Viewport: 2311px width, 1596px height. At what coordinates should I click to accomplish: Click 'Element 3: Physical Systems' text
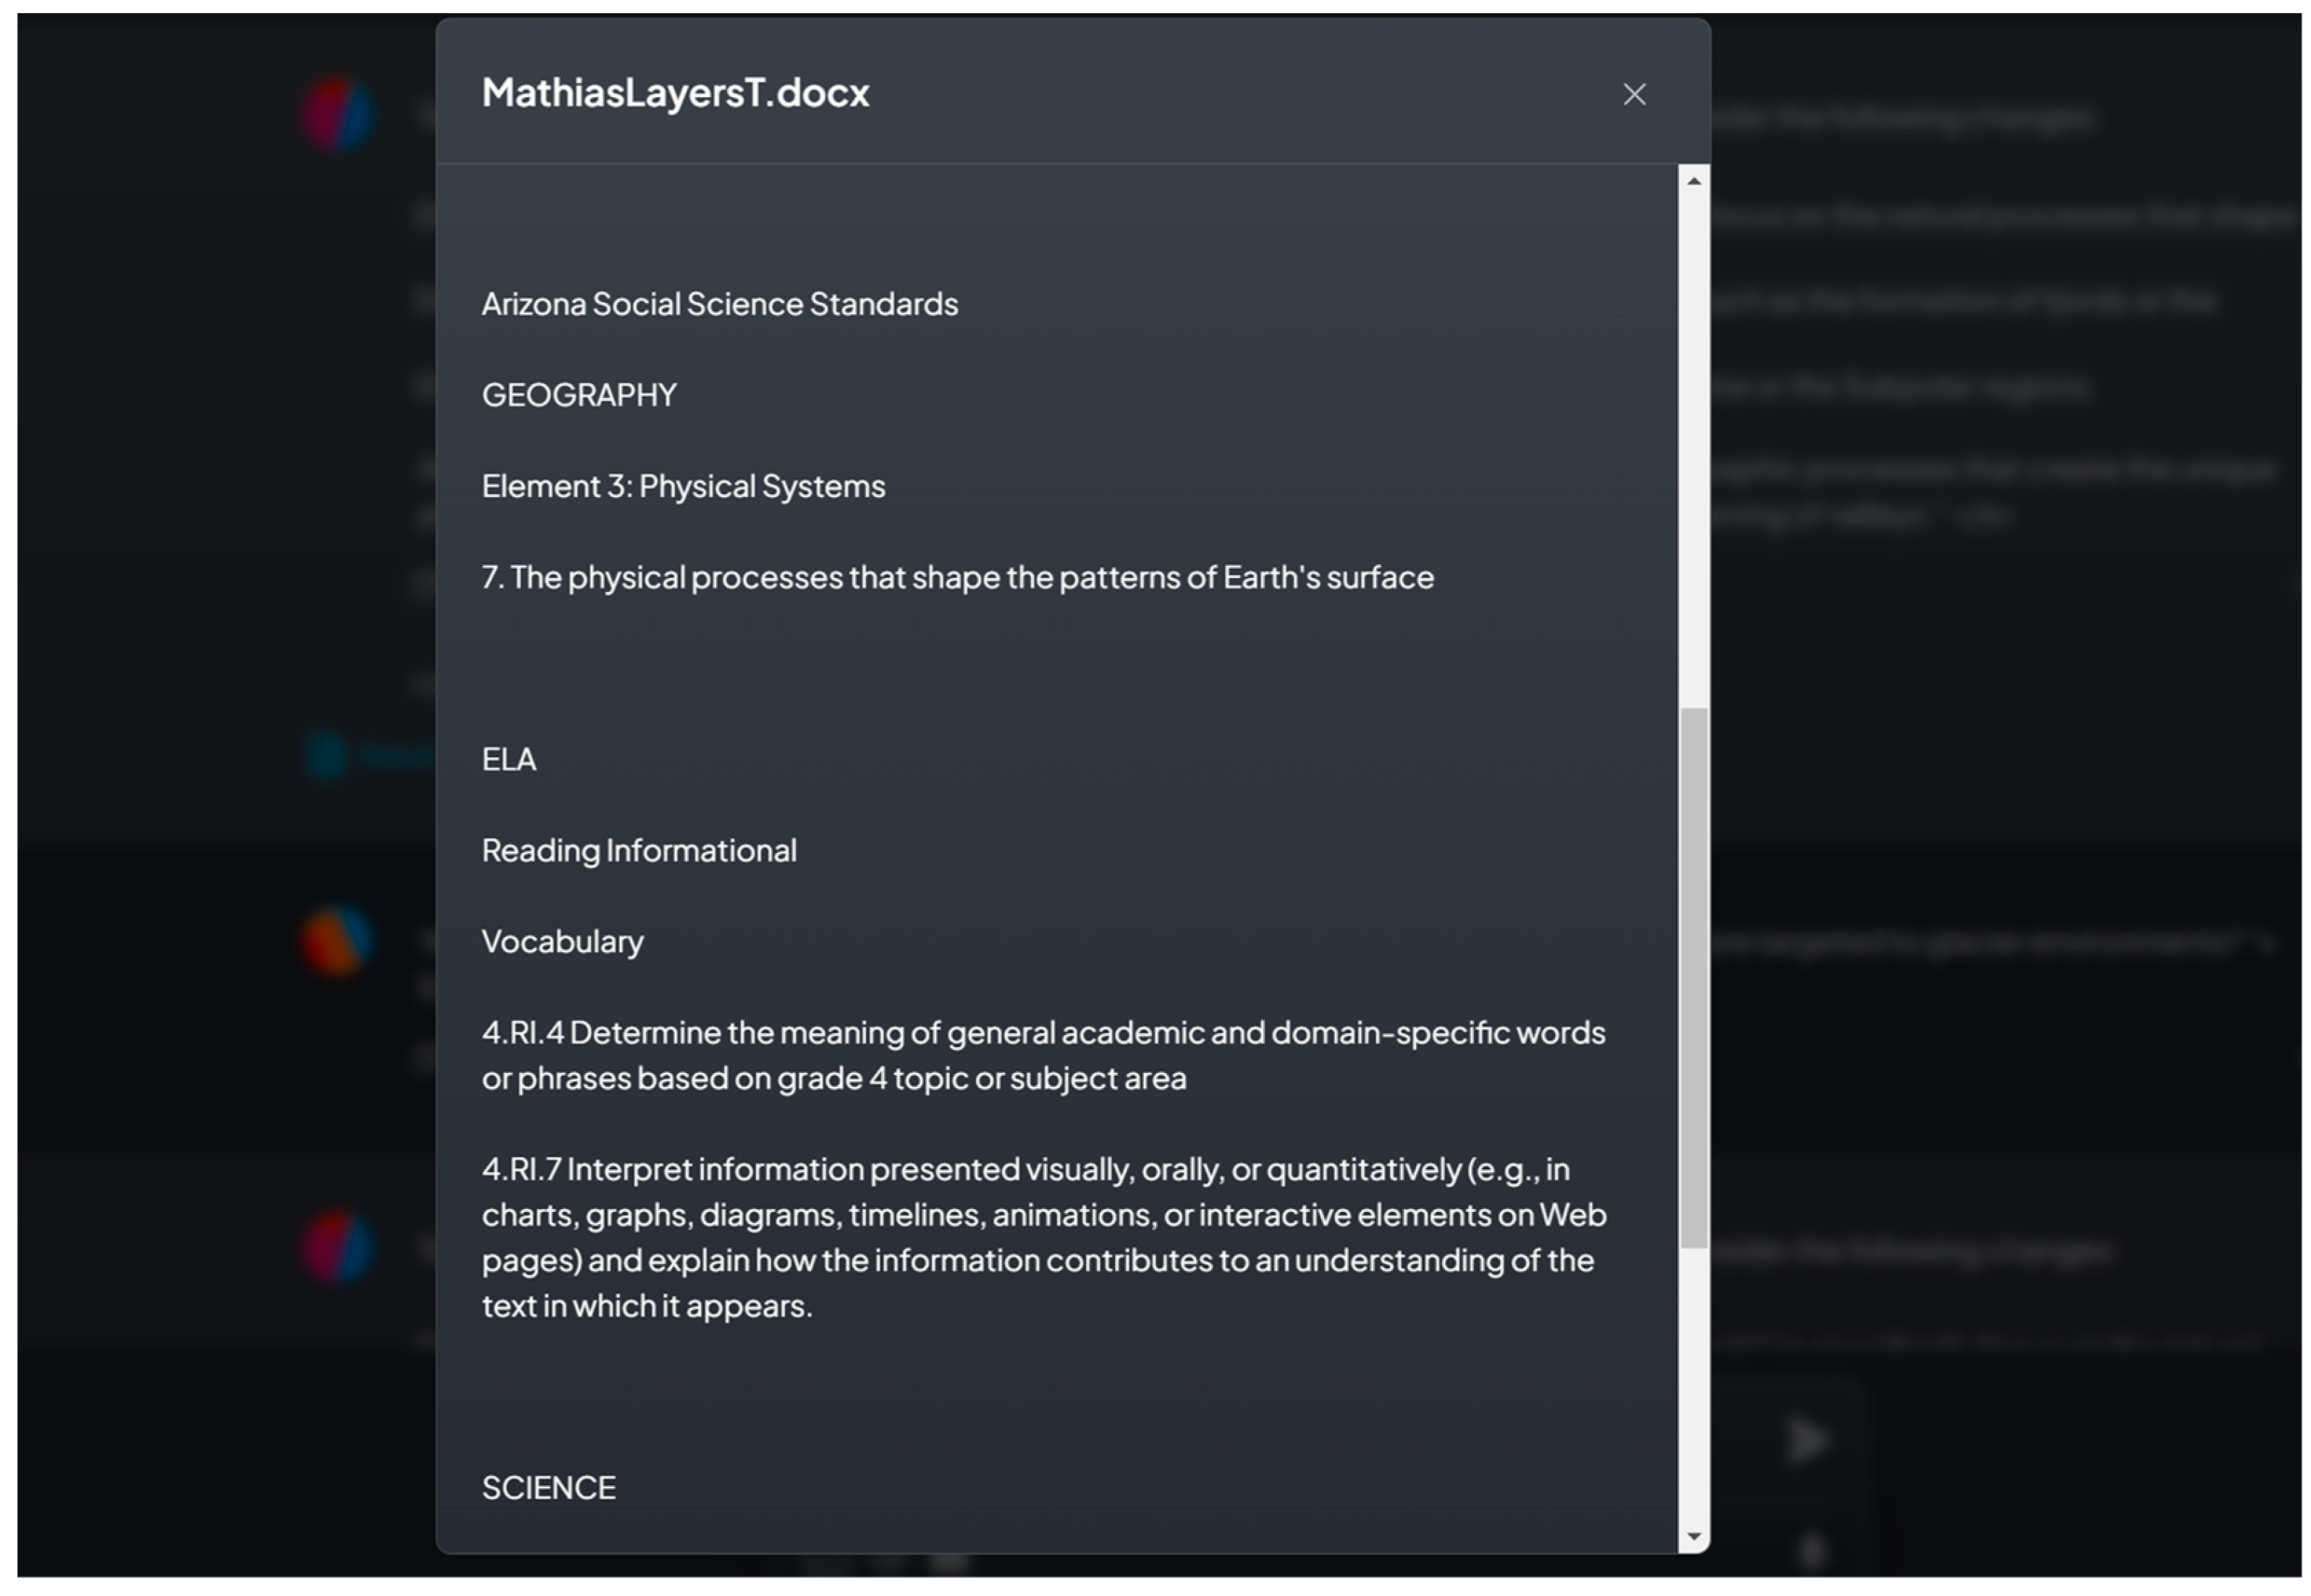[x=683, y=486]
